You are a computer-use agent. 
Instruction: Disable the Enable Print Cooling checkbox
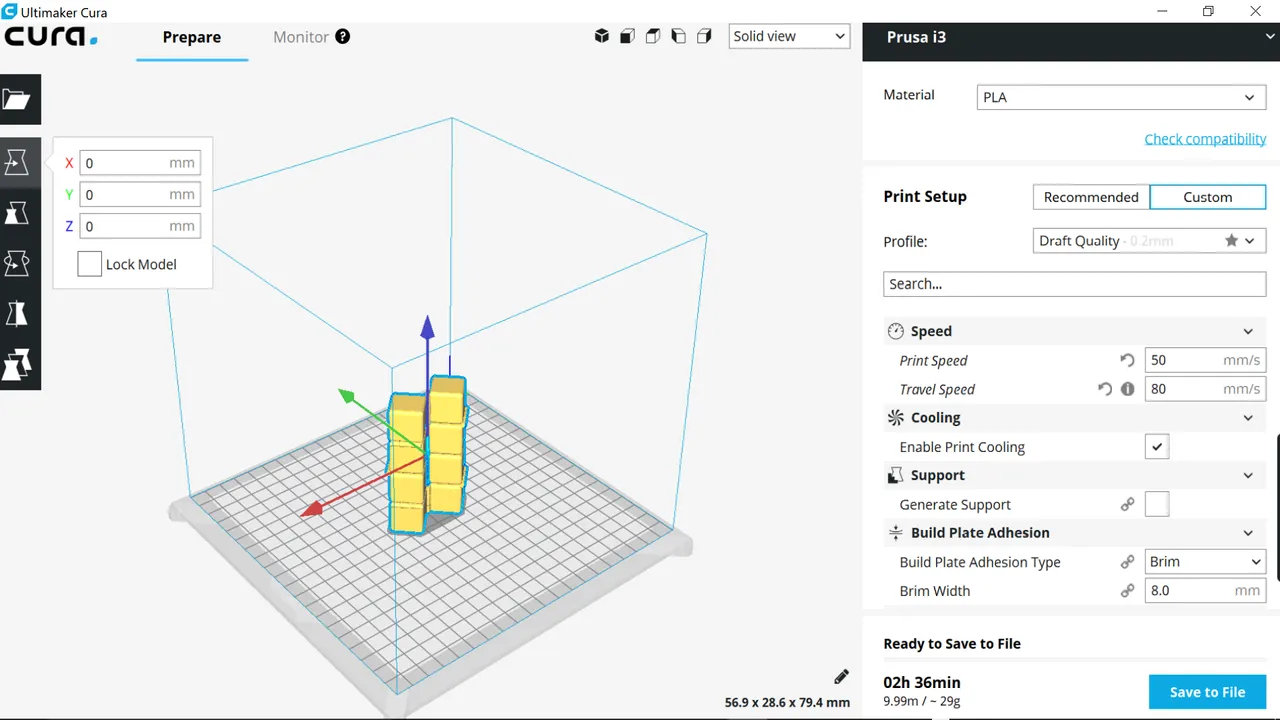[x=1157, y=447]
